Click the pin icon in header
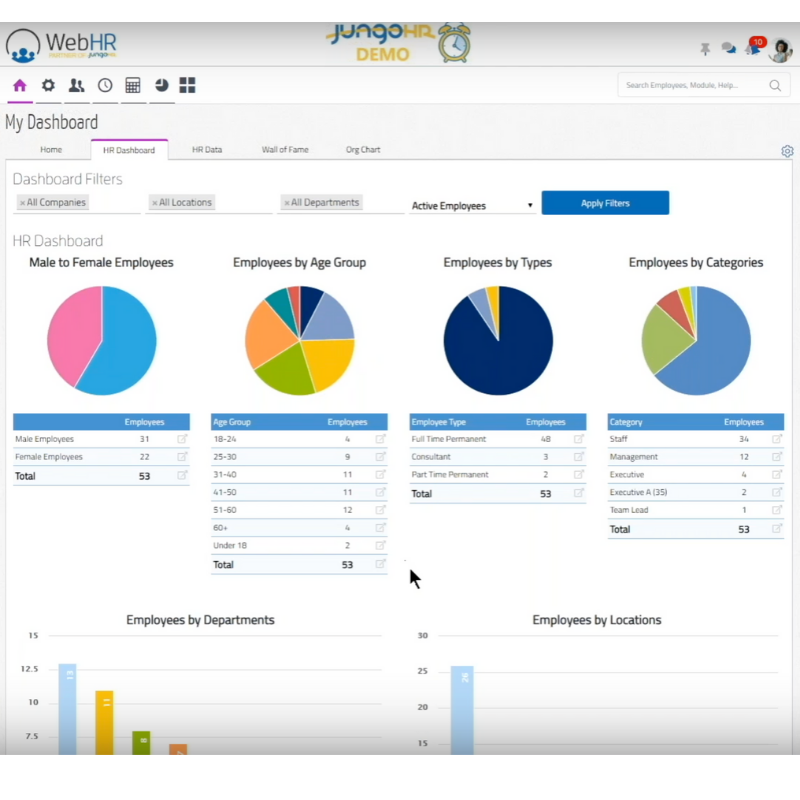Viewport: 800px width, 800px height. click(705, 49)
